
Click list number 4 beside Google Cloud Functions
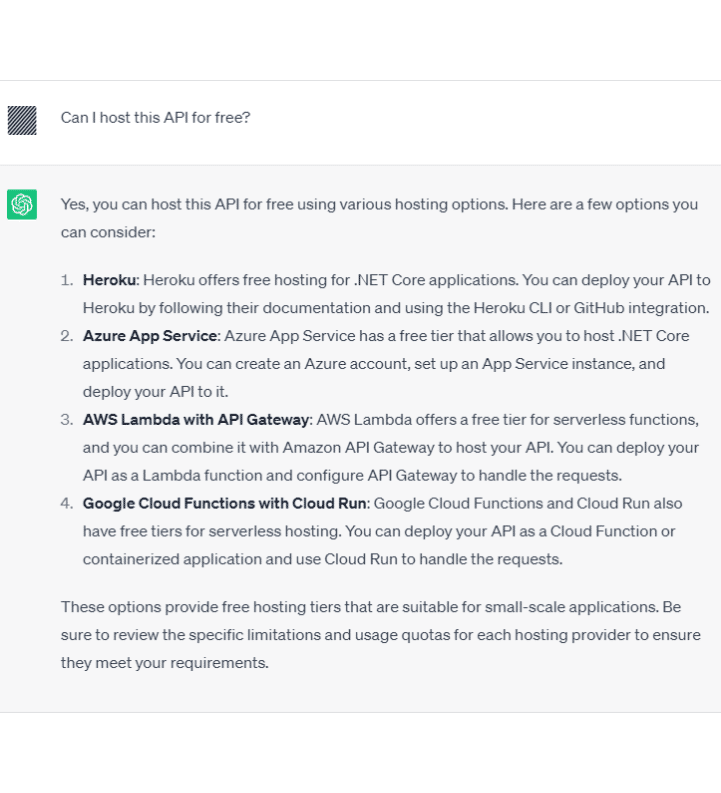tap(67, 503)
